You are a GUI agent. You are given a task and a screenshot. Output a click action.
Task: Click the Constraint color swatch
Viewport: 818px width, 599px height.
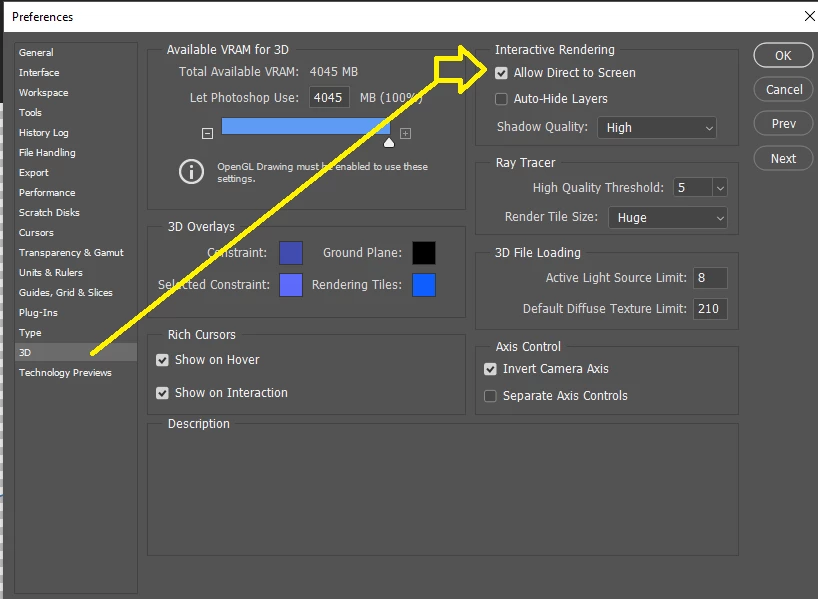pos(291,253)
